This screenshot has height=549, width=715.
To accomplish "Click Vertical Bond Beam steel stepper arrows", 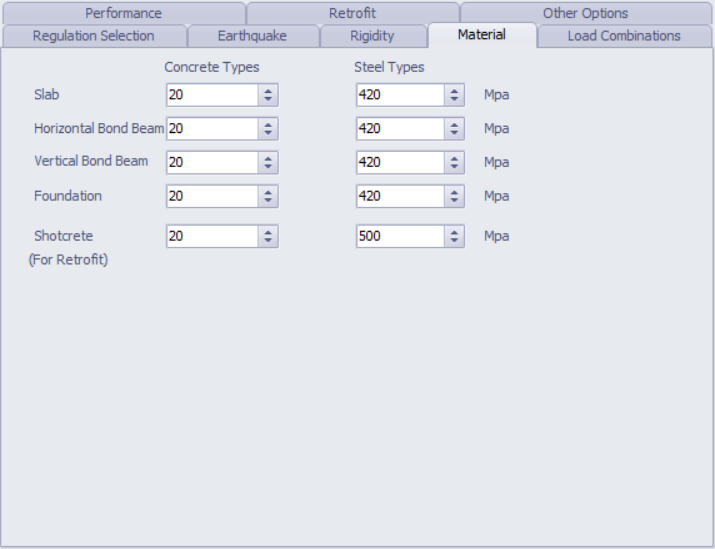I will [x=455, y=162].
